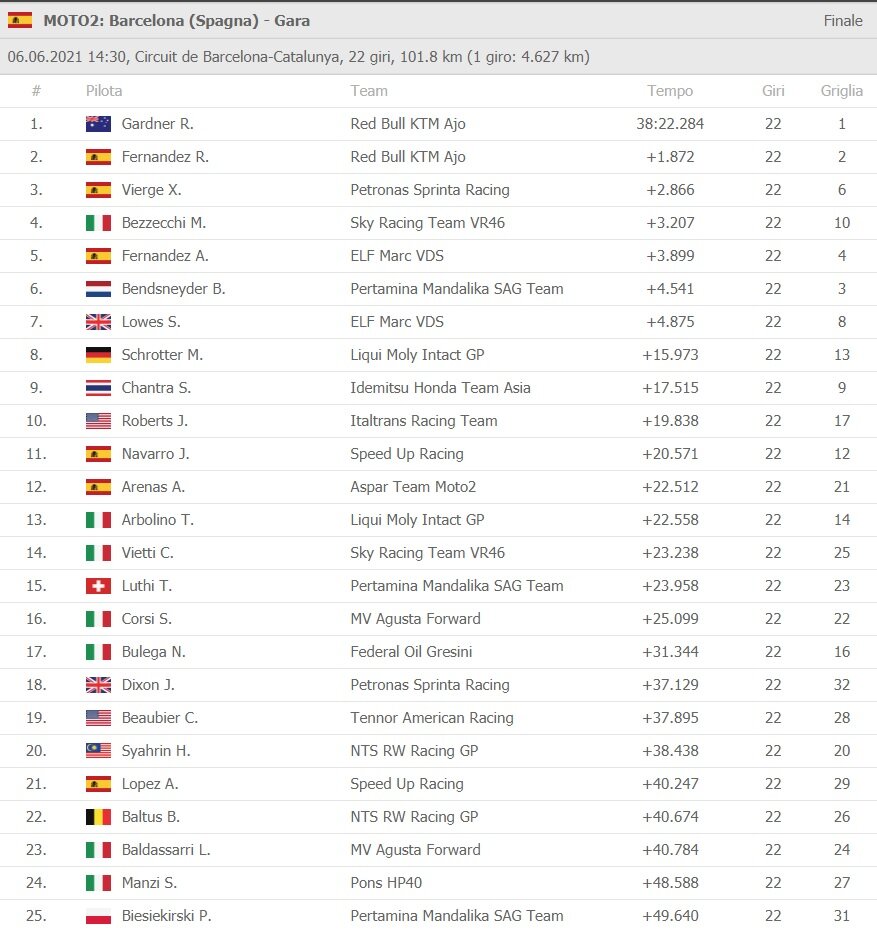
Task: Click the Spanish flag in the header
Action: click(20, 20)
